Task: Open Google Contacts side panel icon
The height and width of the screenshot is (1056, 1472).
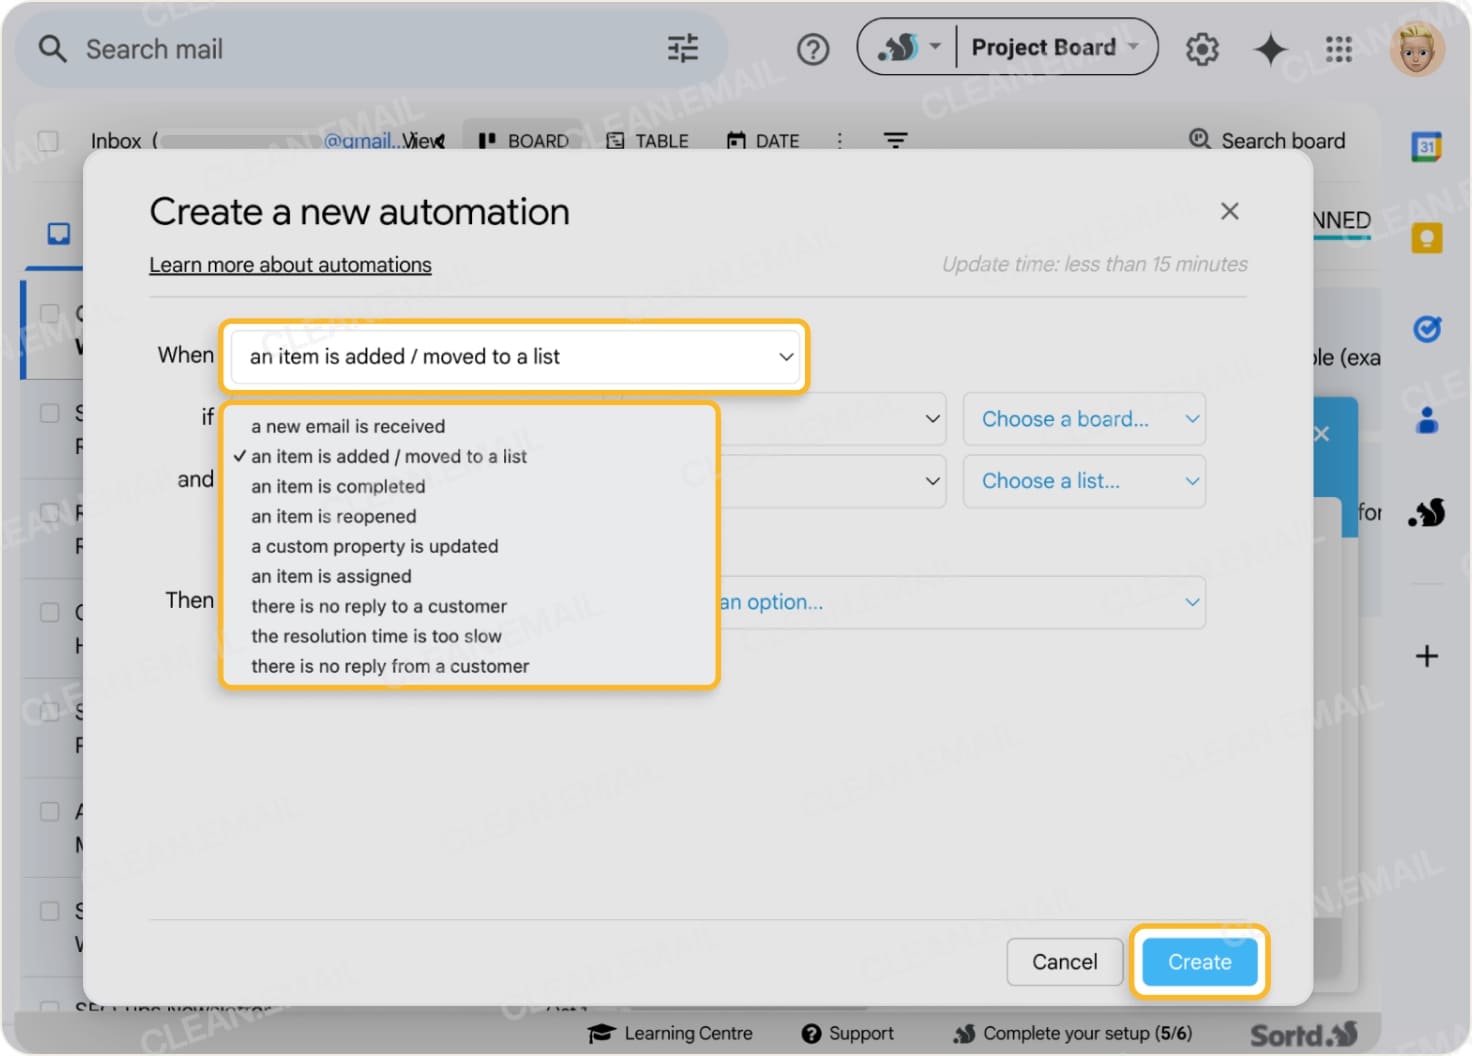Action: 1427,420
